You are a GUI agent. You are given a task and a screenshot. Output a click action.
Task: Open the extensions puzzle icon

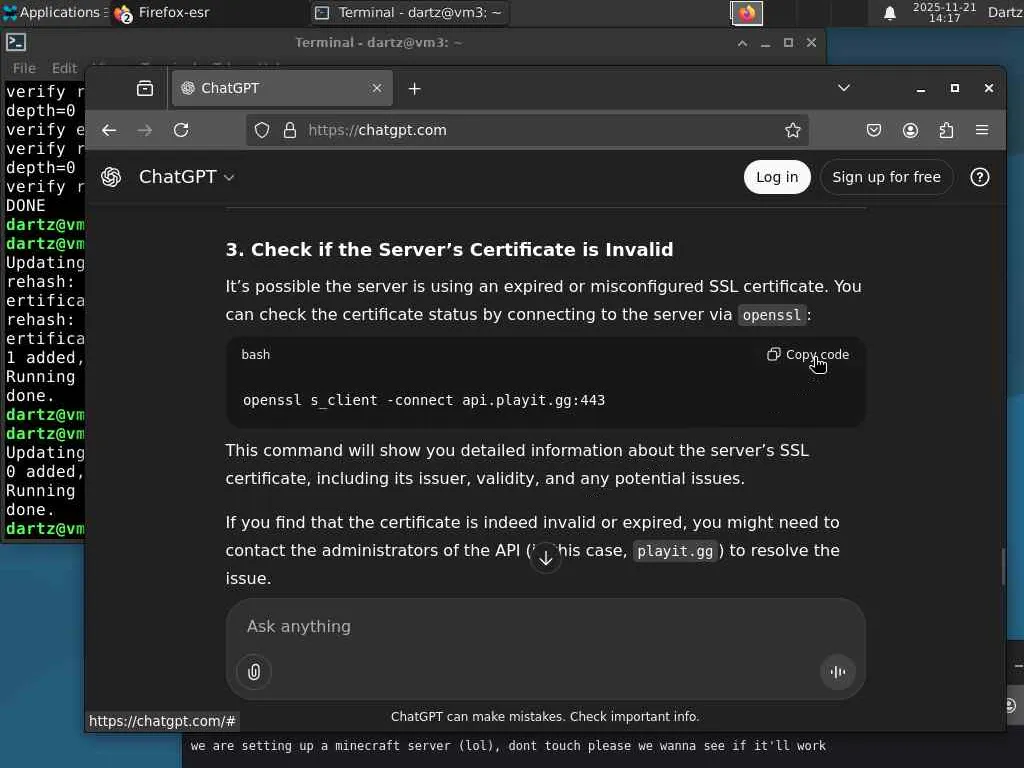[946, 130]
